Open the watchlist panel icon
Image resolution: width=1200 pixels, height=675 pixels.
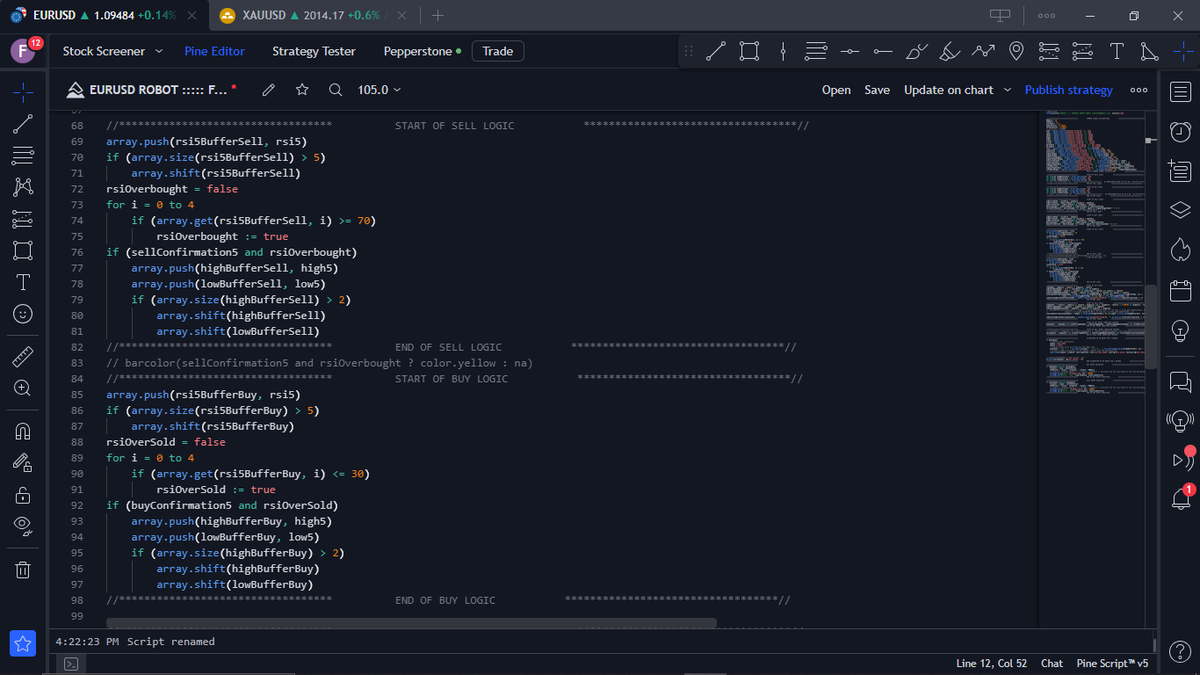[1180, 92]
